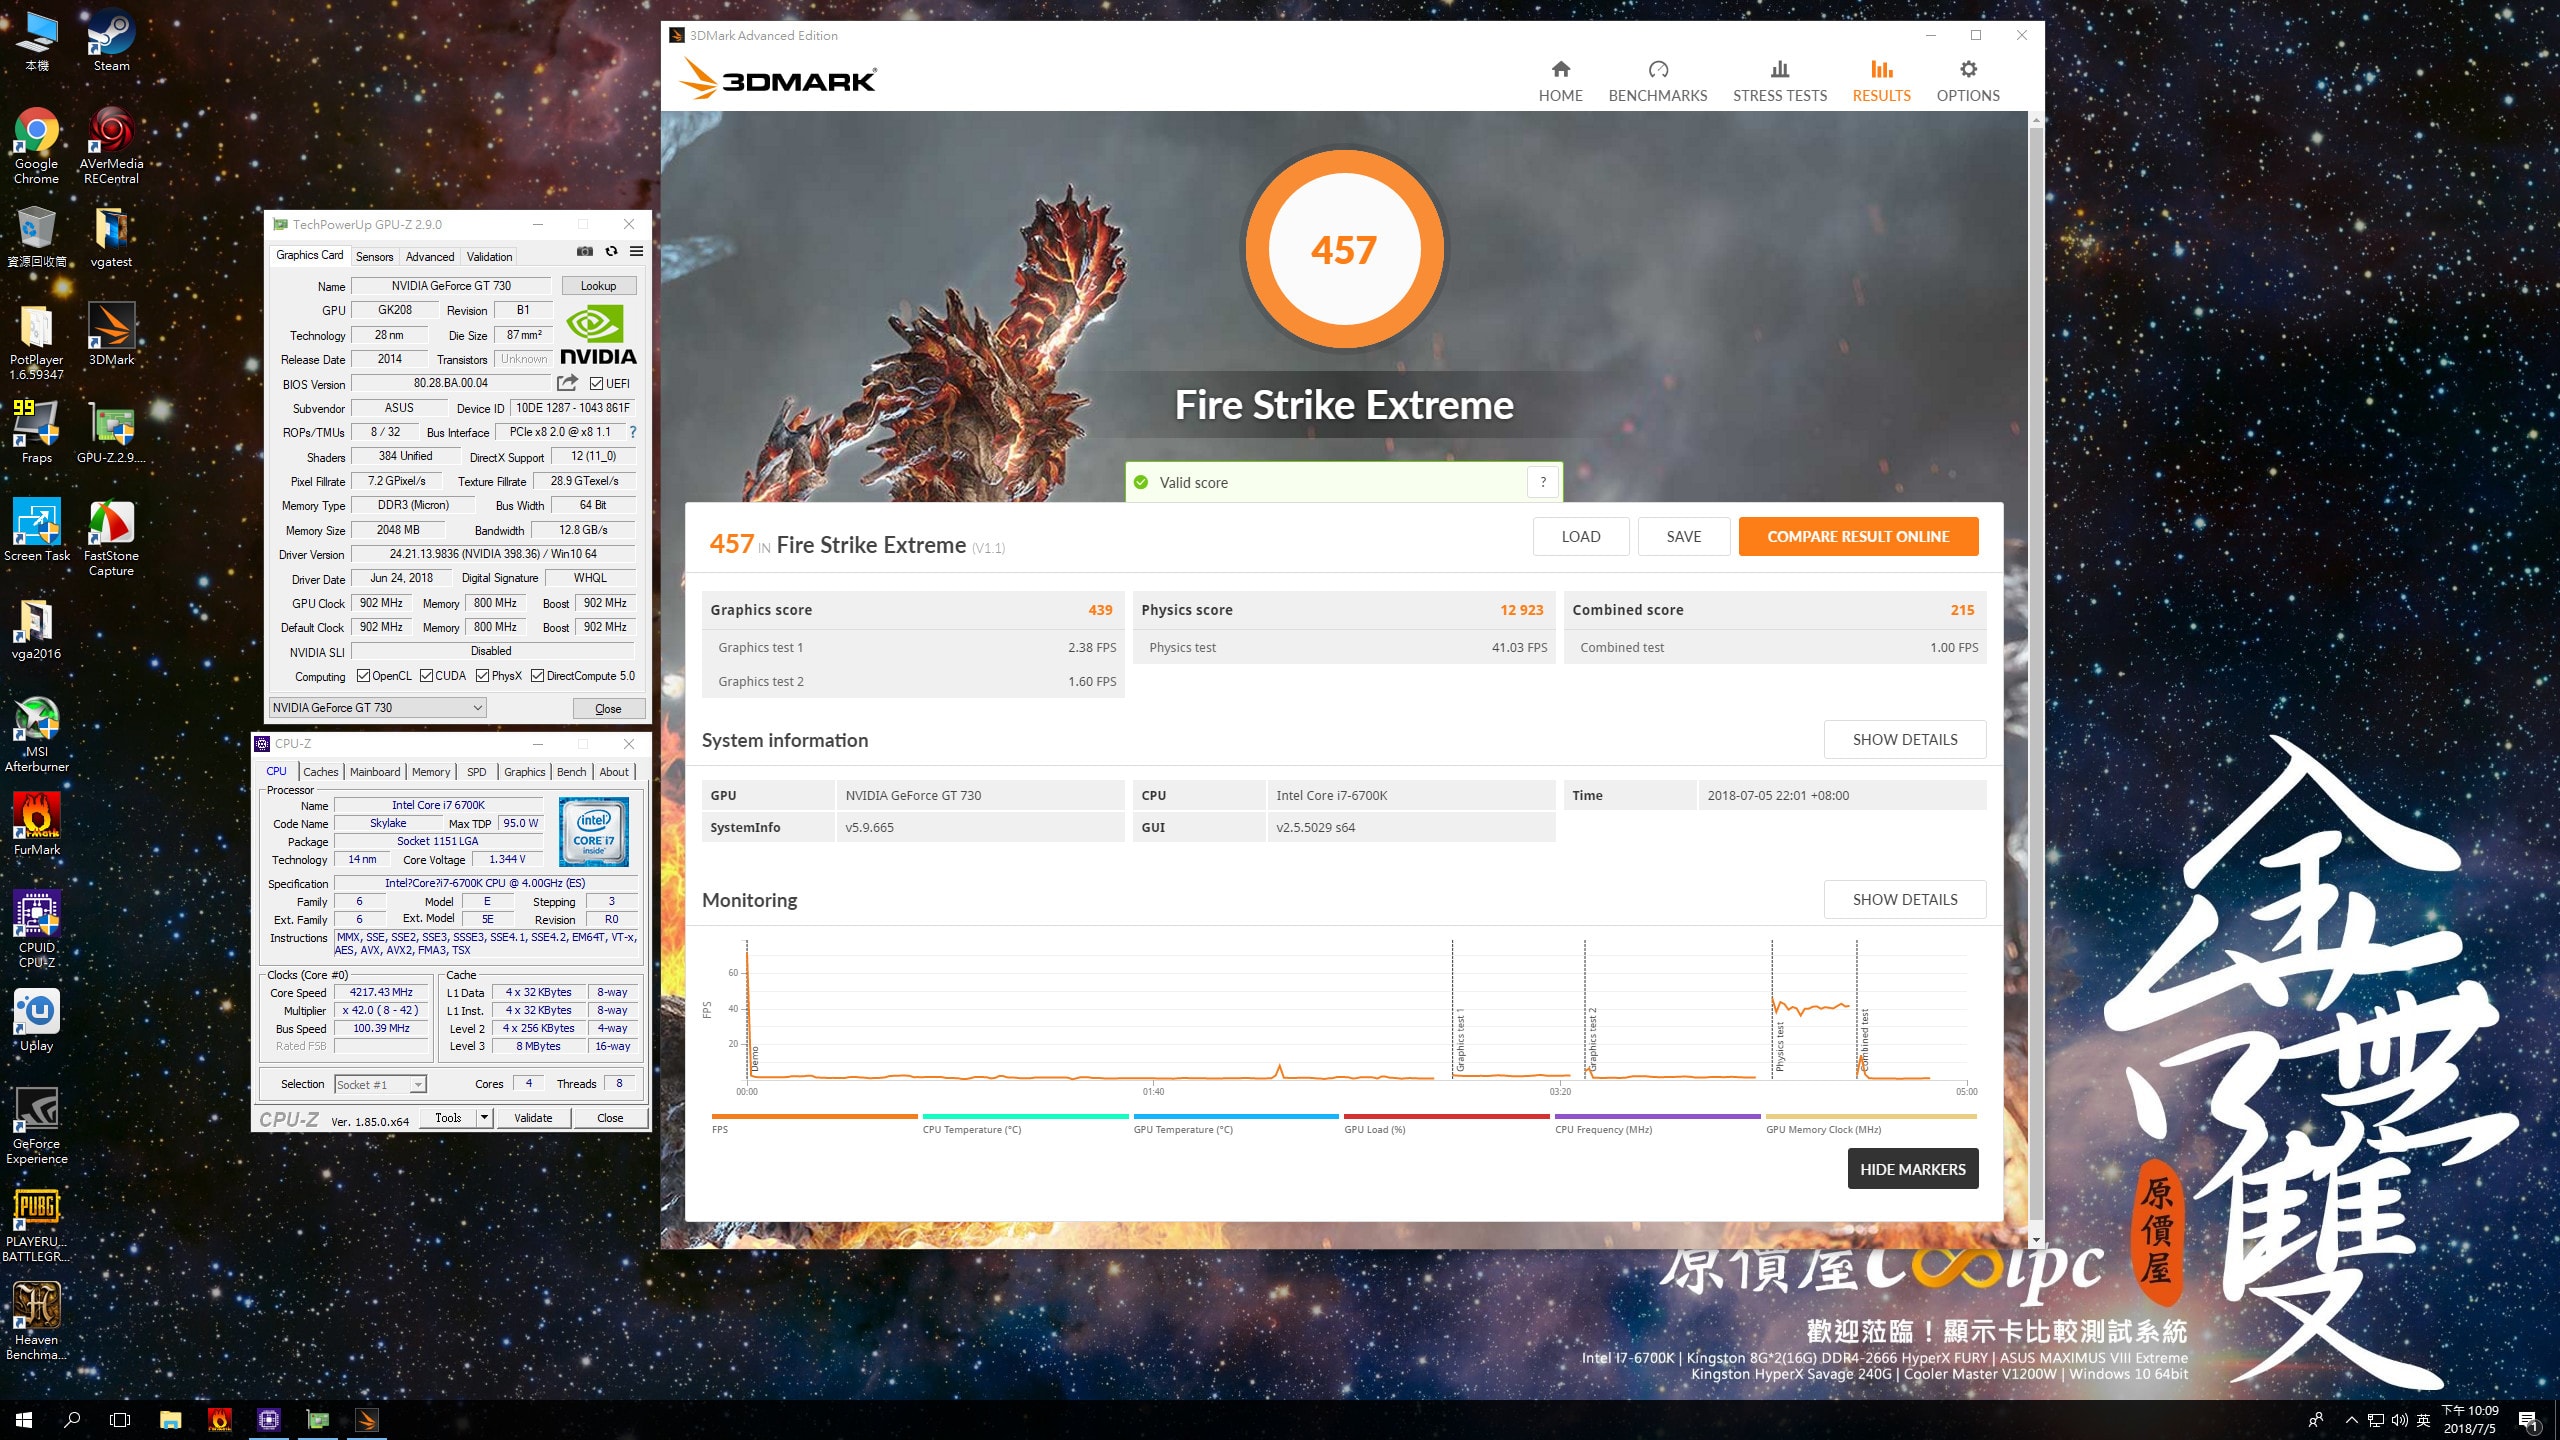Open CPU-Z Memory tab
2560x1440 pixels.
[431, 772]
